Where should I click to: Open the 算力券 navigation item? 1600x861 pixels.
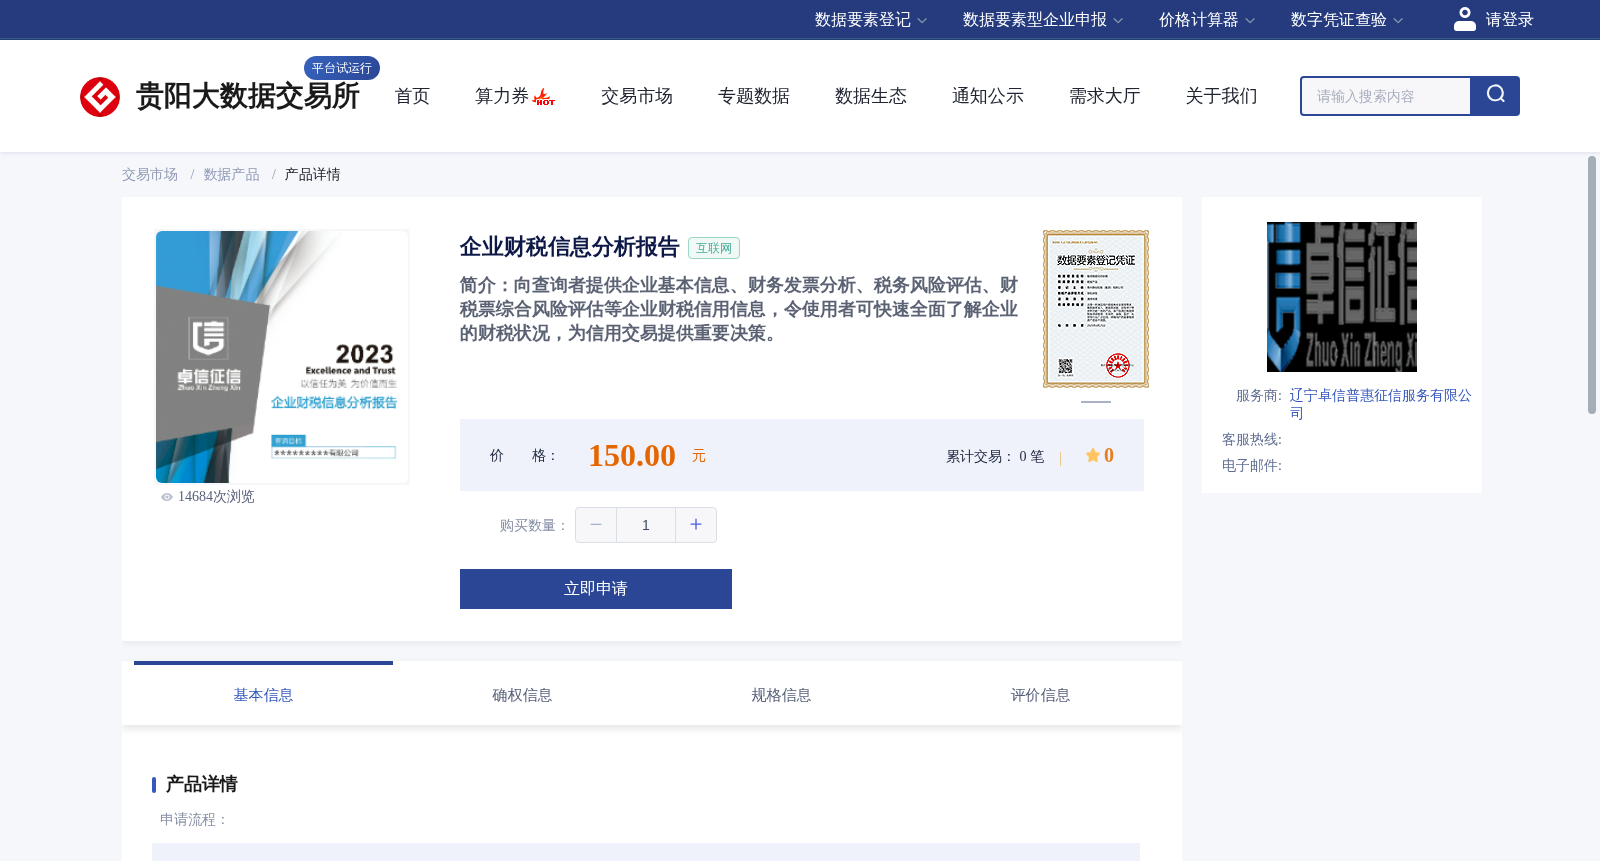(x=501, y=96)
